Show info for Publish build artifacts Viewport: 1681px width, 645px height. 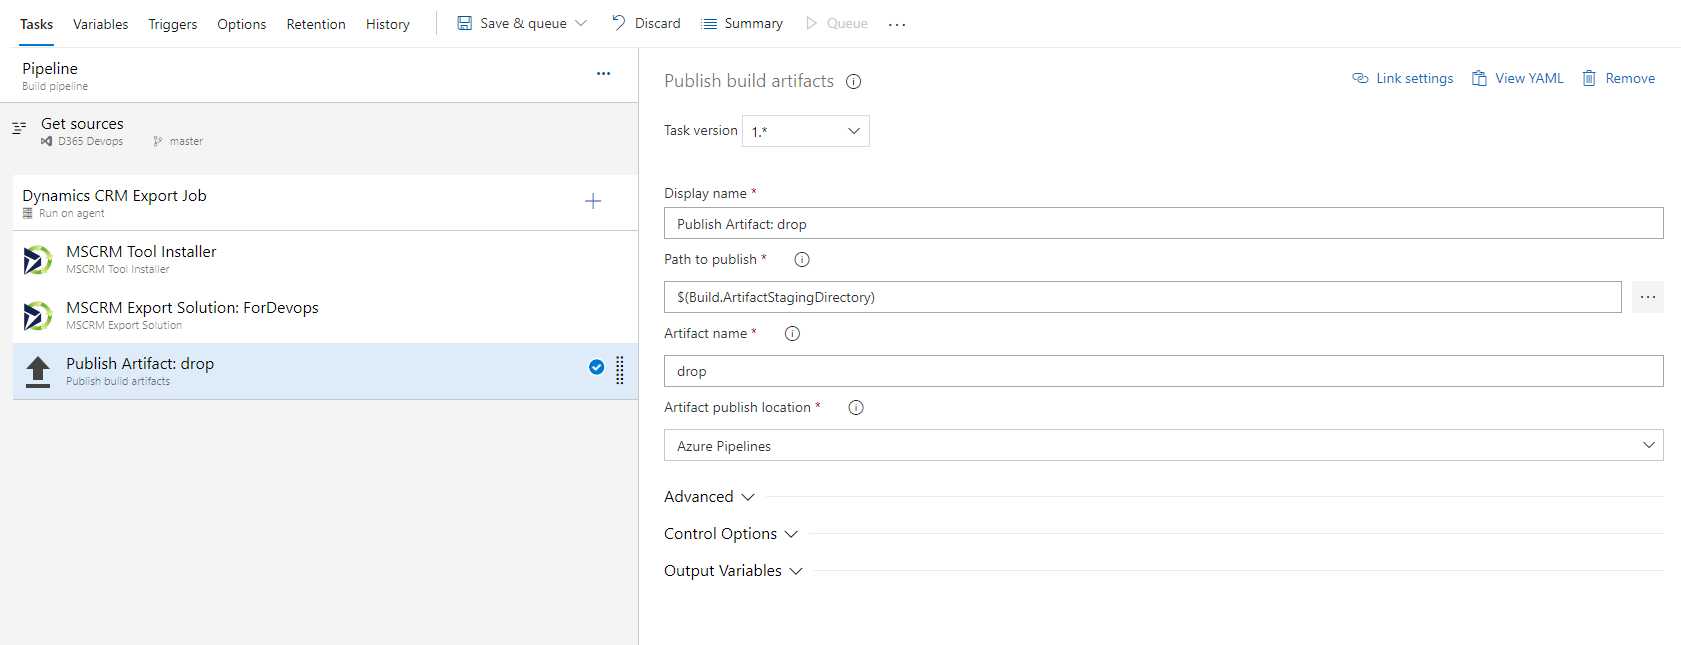click(854, 82)
